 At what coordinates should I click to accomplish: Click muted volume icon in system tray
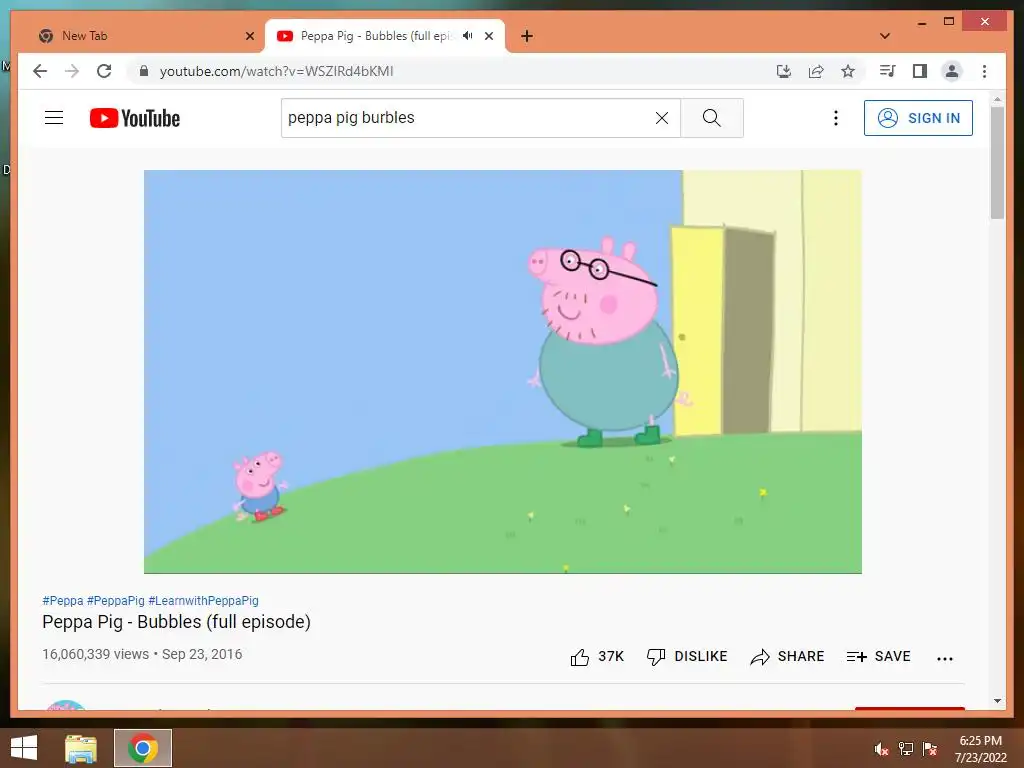tap(881, 749)
